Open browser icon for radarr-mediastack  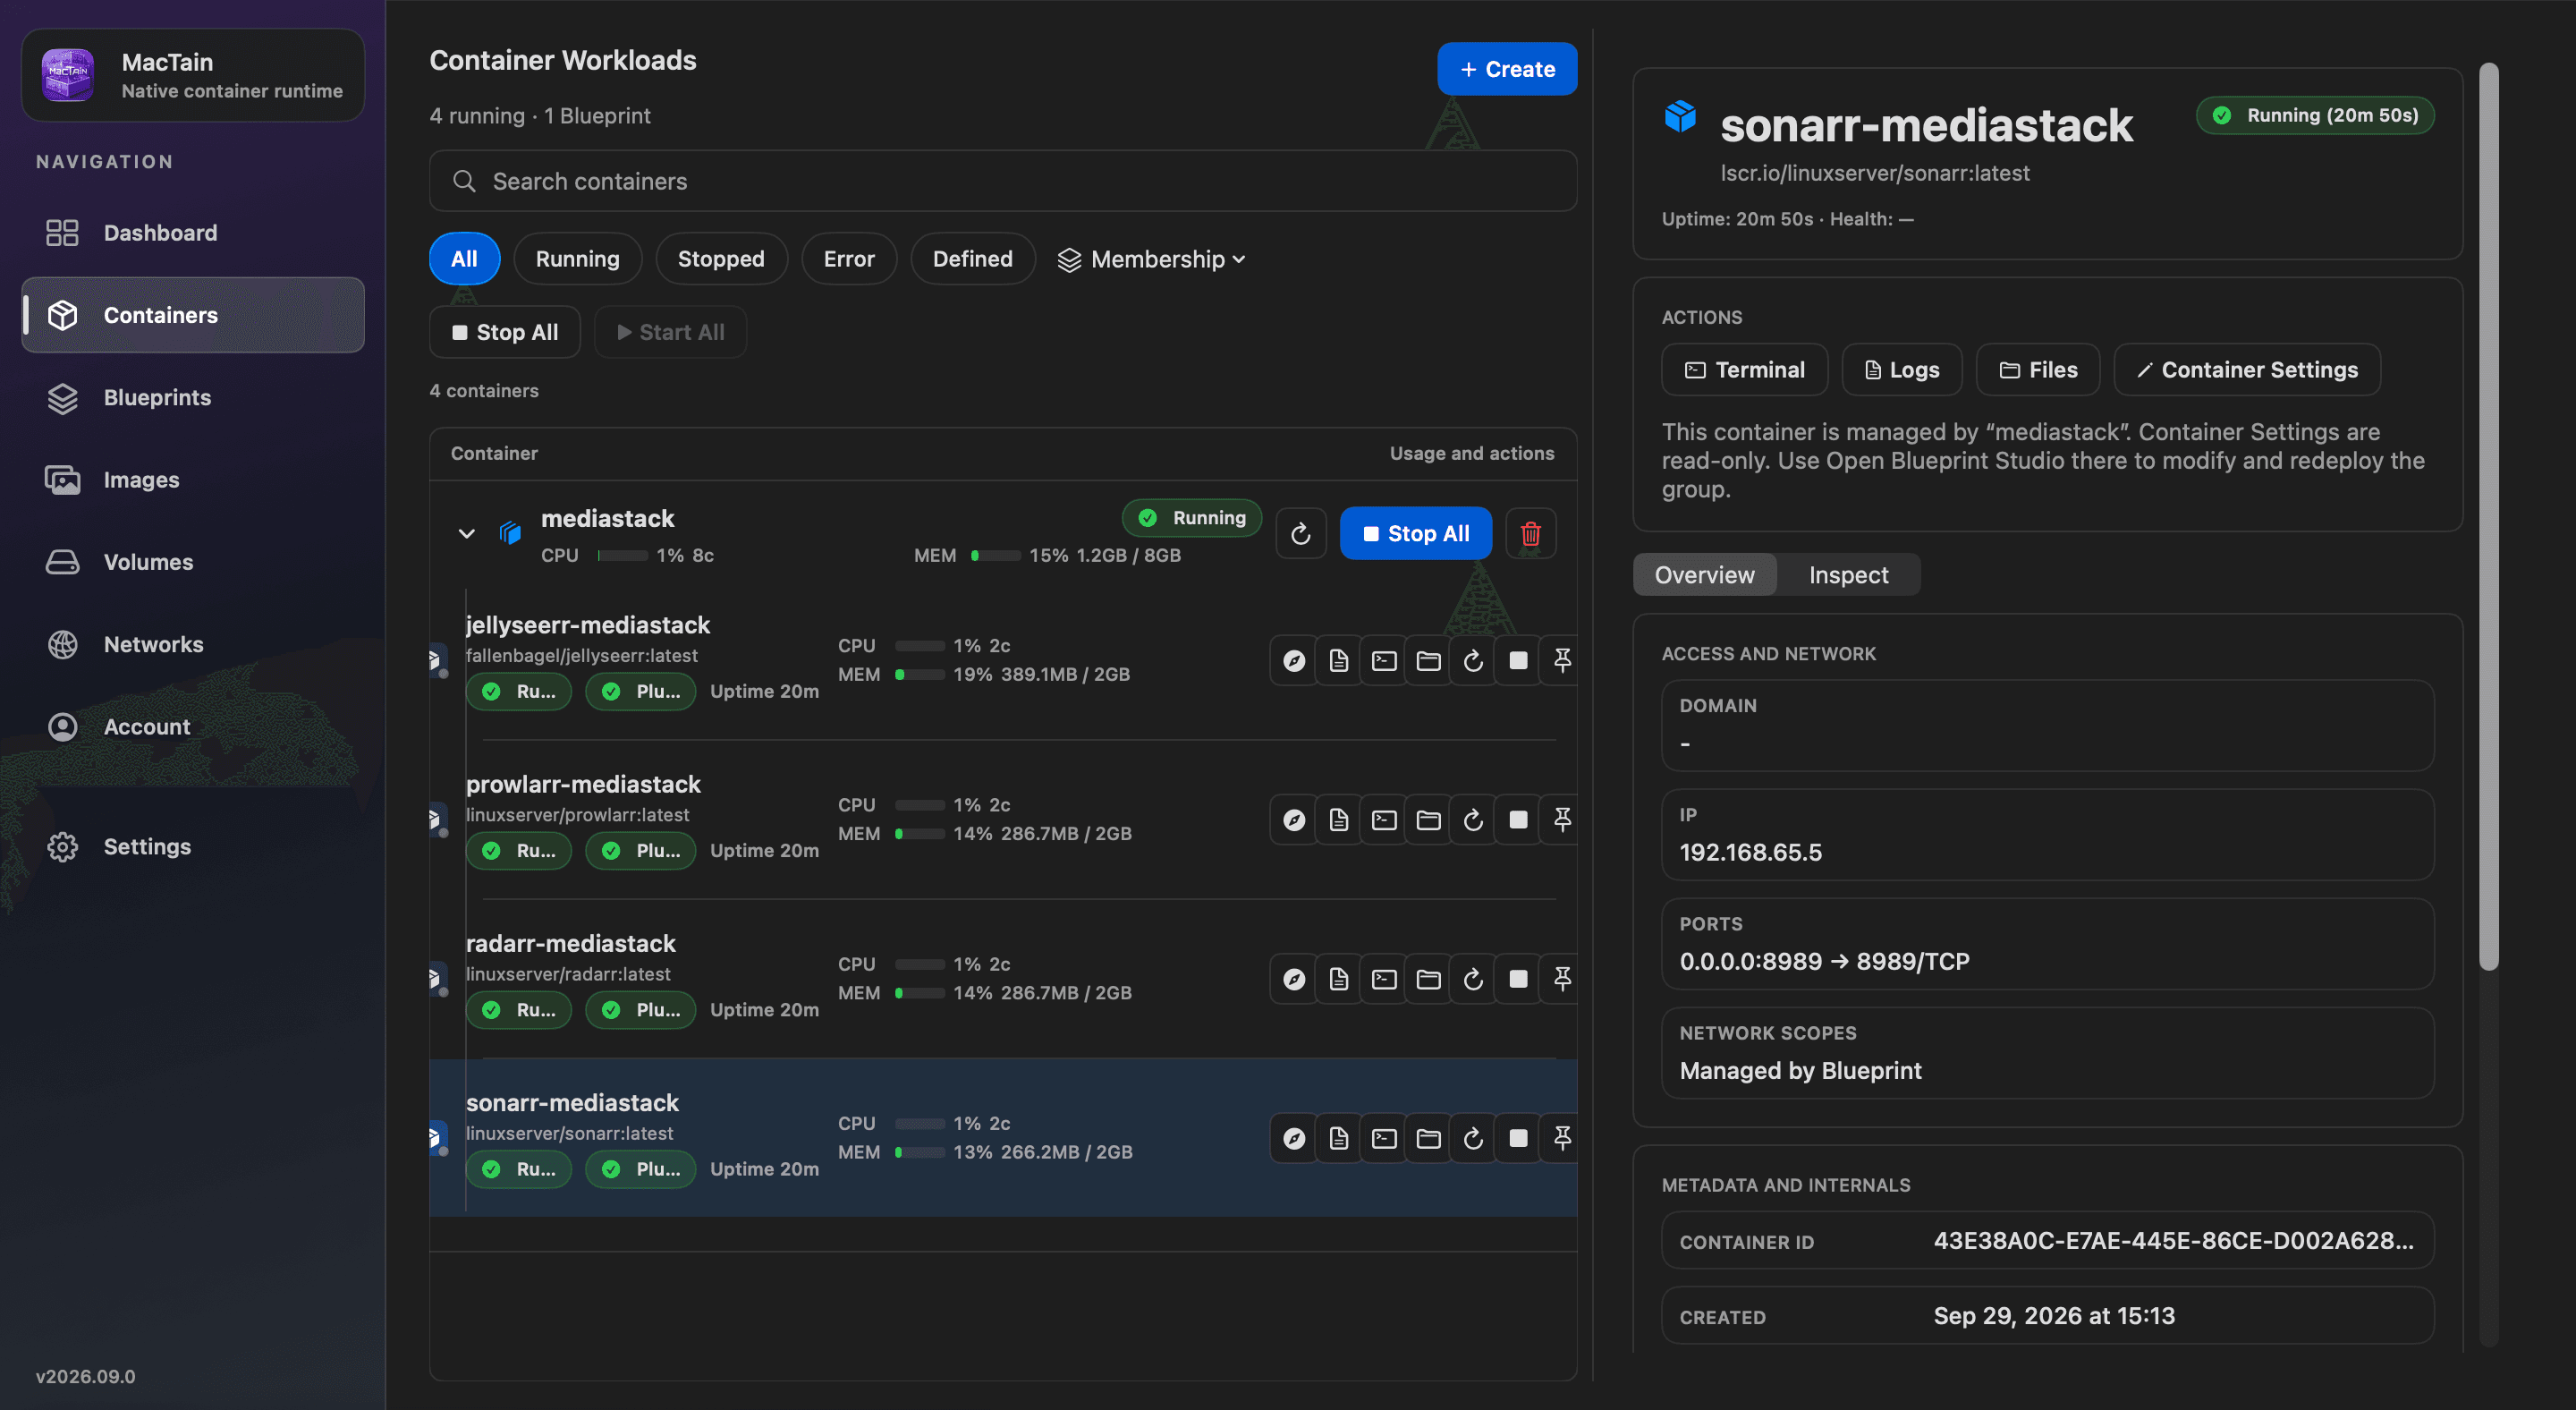(1294, 979)
